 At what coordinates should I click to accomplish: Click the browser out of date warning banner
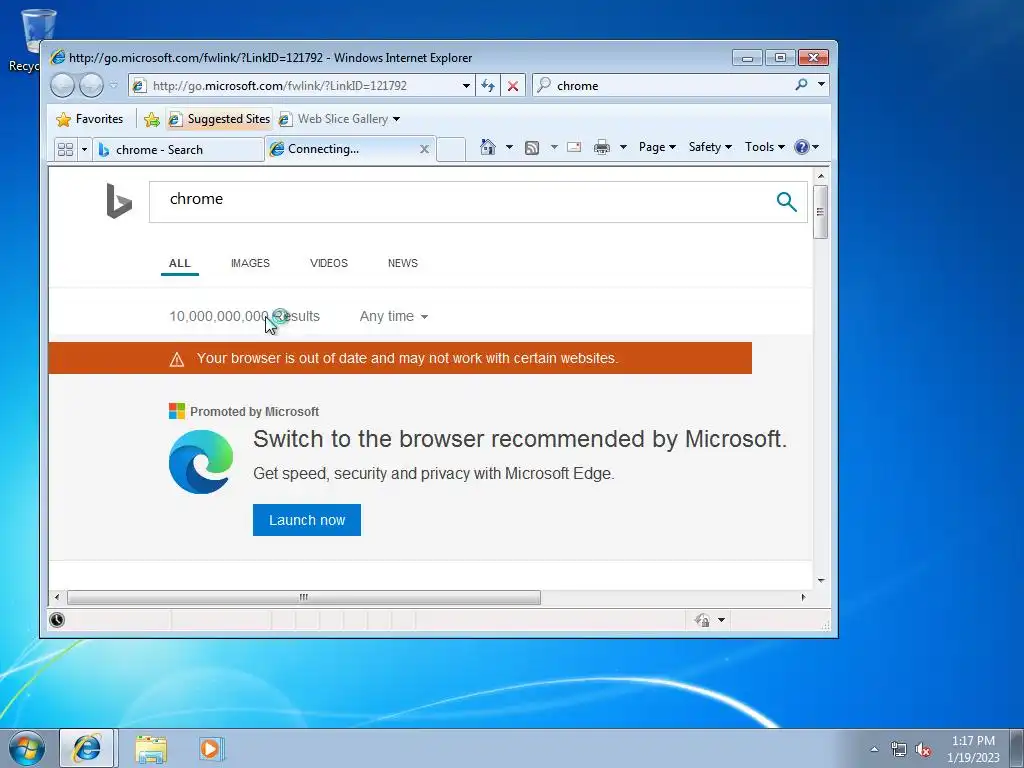pos(400,358)
